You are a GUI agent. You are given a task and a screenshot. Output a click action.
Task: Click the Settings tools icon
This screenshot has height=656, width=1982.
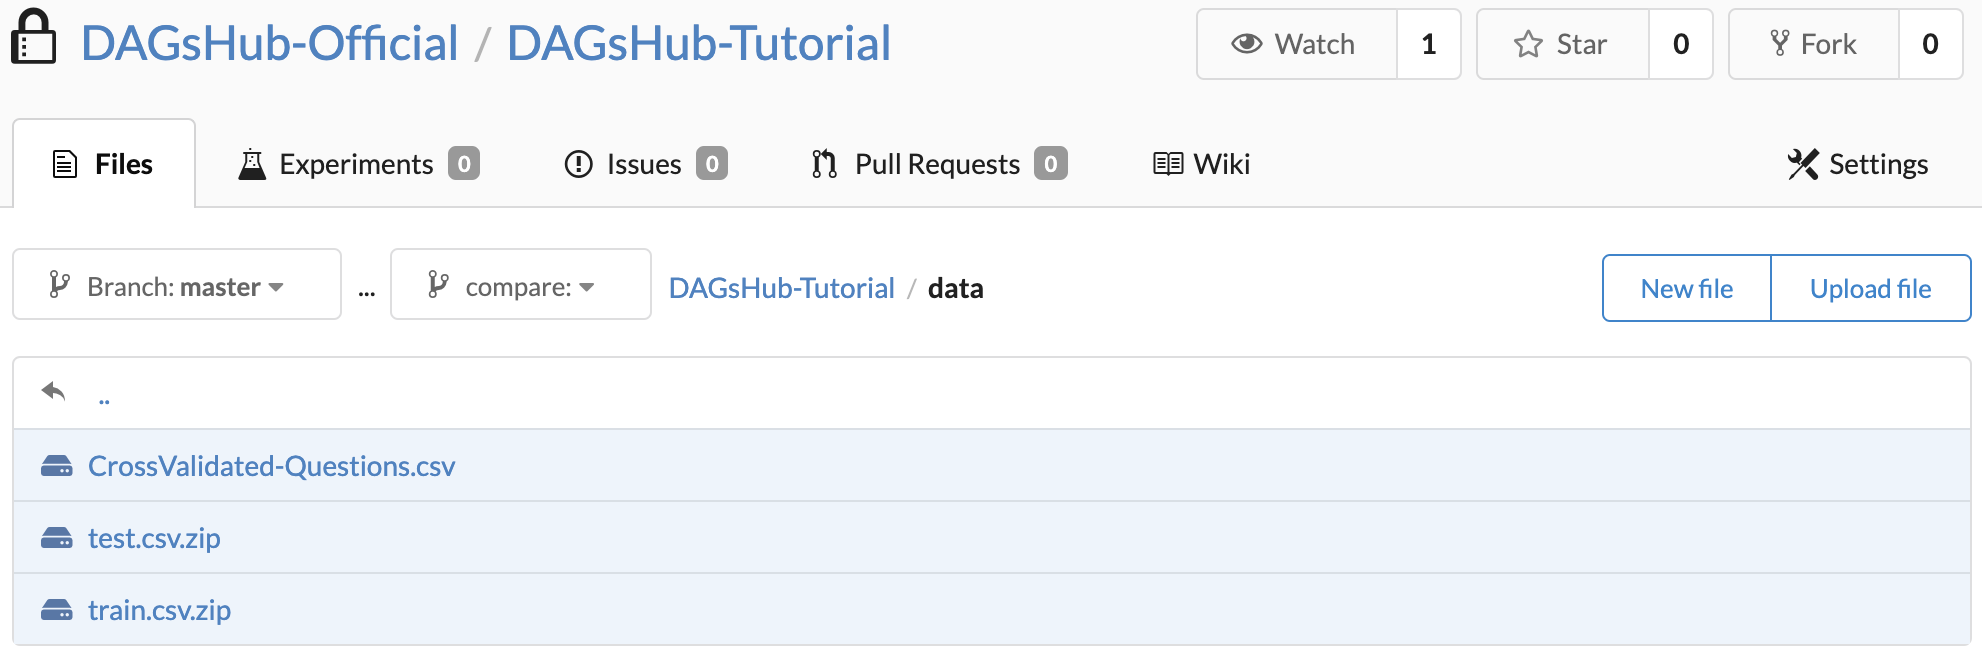[x=1805, y=163]
